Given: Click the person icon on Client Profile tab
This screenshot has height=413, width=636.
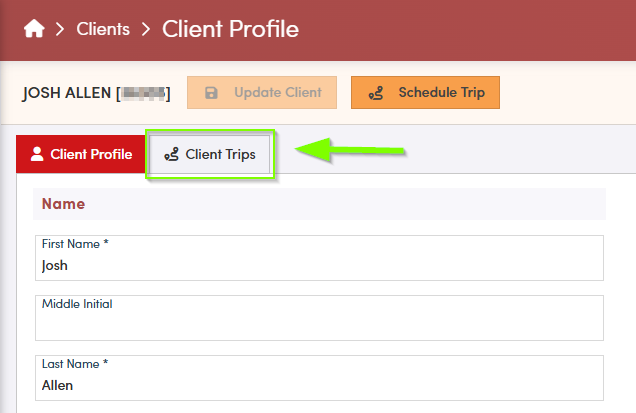Looking at the screenshot, I should tap(37, 154).
